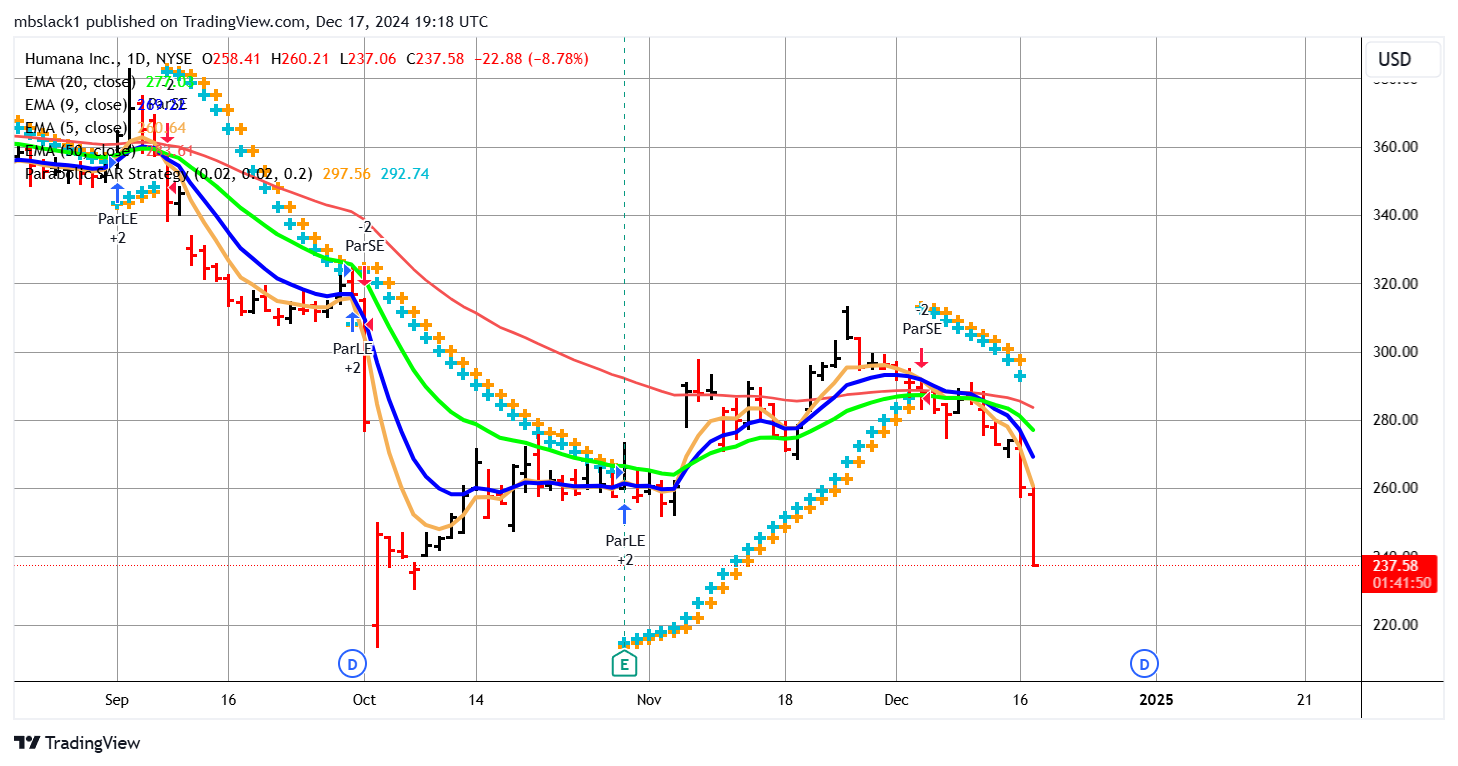1458x766 pixels.
Task: Select the EMA (20, close) indicator label
Action: click(81, 82)
